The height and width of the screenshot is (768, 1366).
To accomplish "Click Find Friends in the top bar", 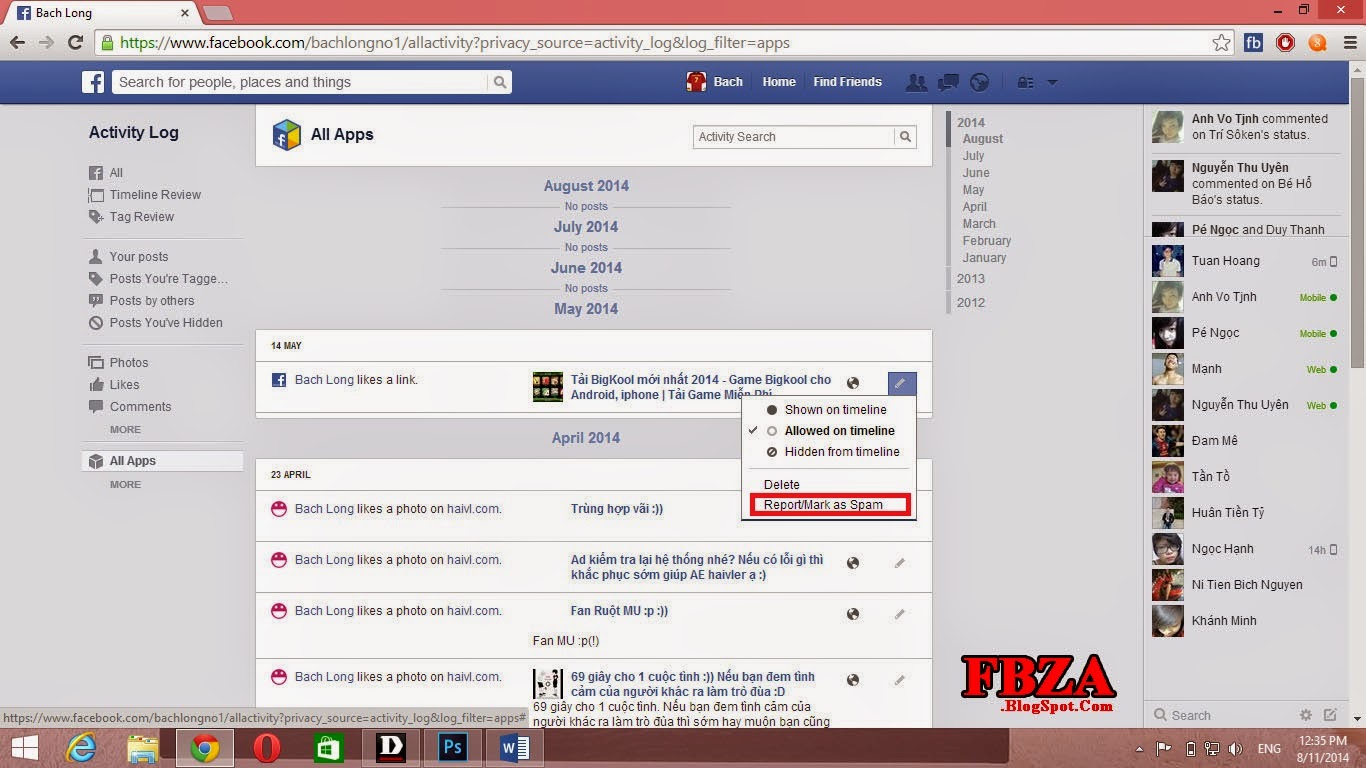I will (847, 82).
